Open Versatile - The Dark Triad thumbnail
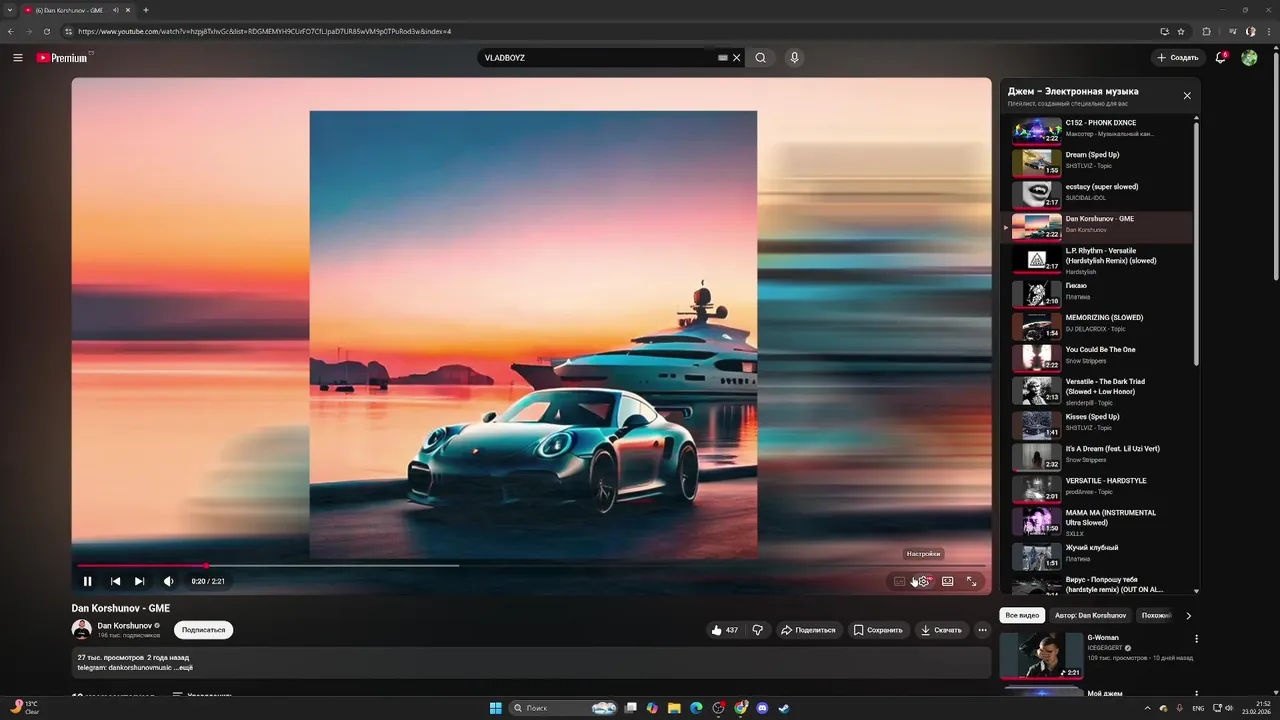Viewport: 1280px width, 720px height. pyautogui.click(x=1037, y=390)
